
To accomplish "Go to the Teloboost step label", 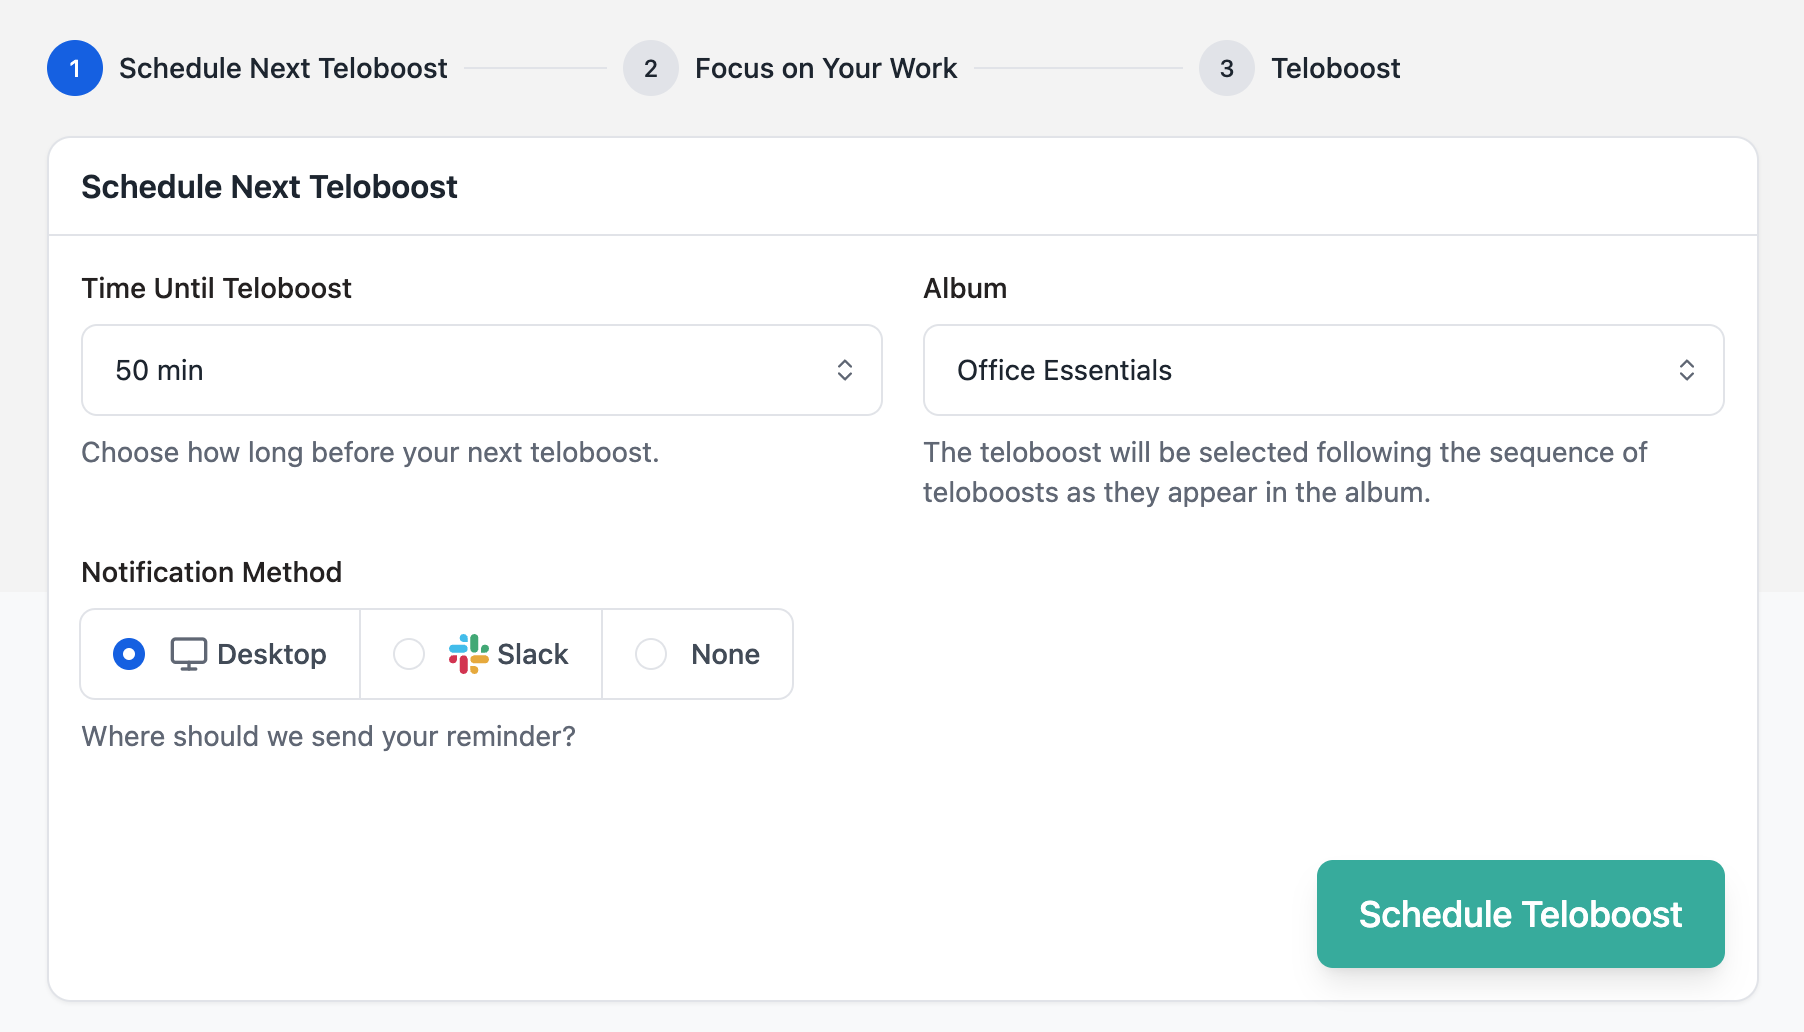I will pos(1335,68).
